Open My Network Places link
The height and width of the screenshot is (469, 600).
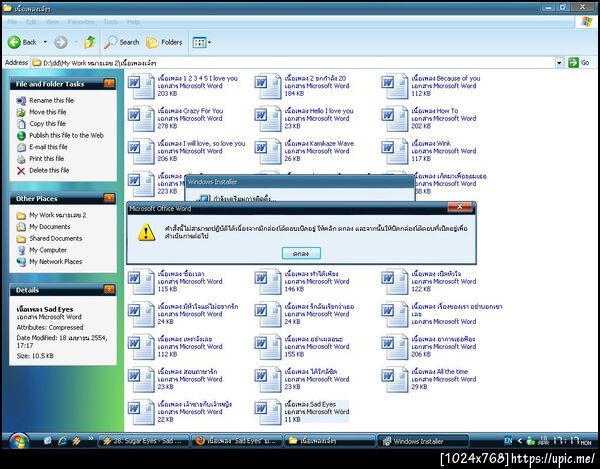(x=49, y=262)
